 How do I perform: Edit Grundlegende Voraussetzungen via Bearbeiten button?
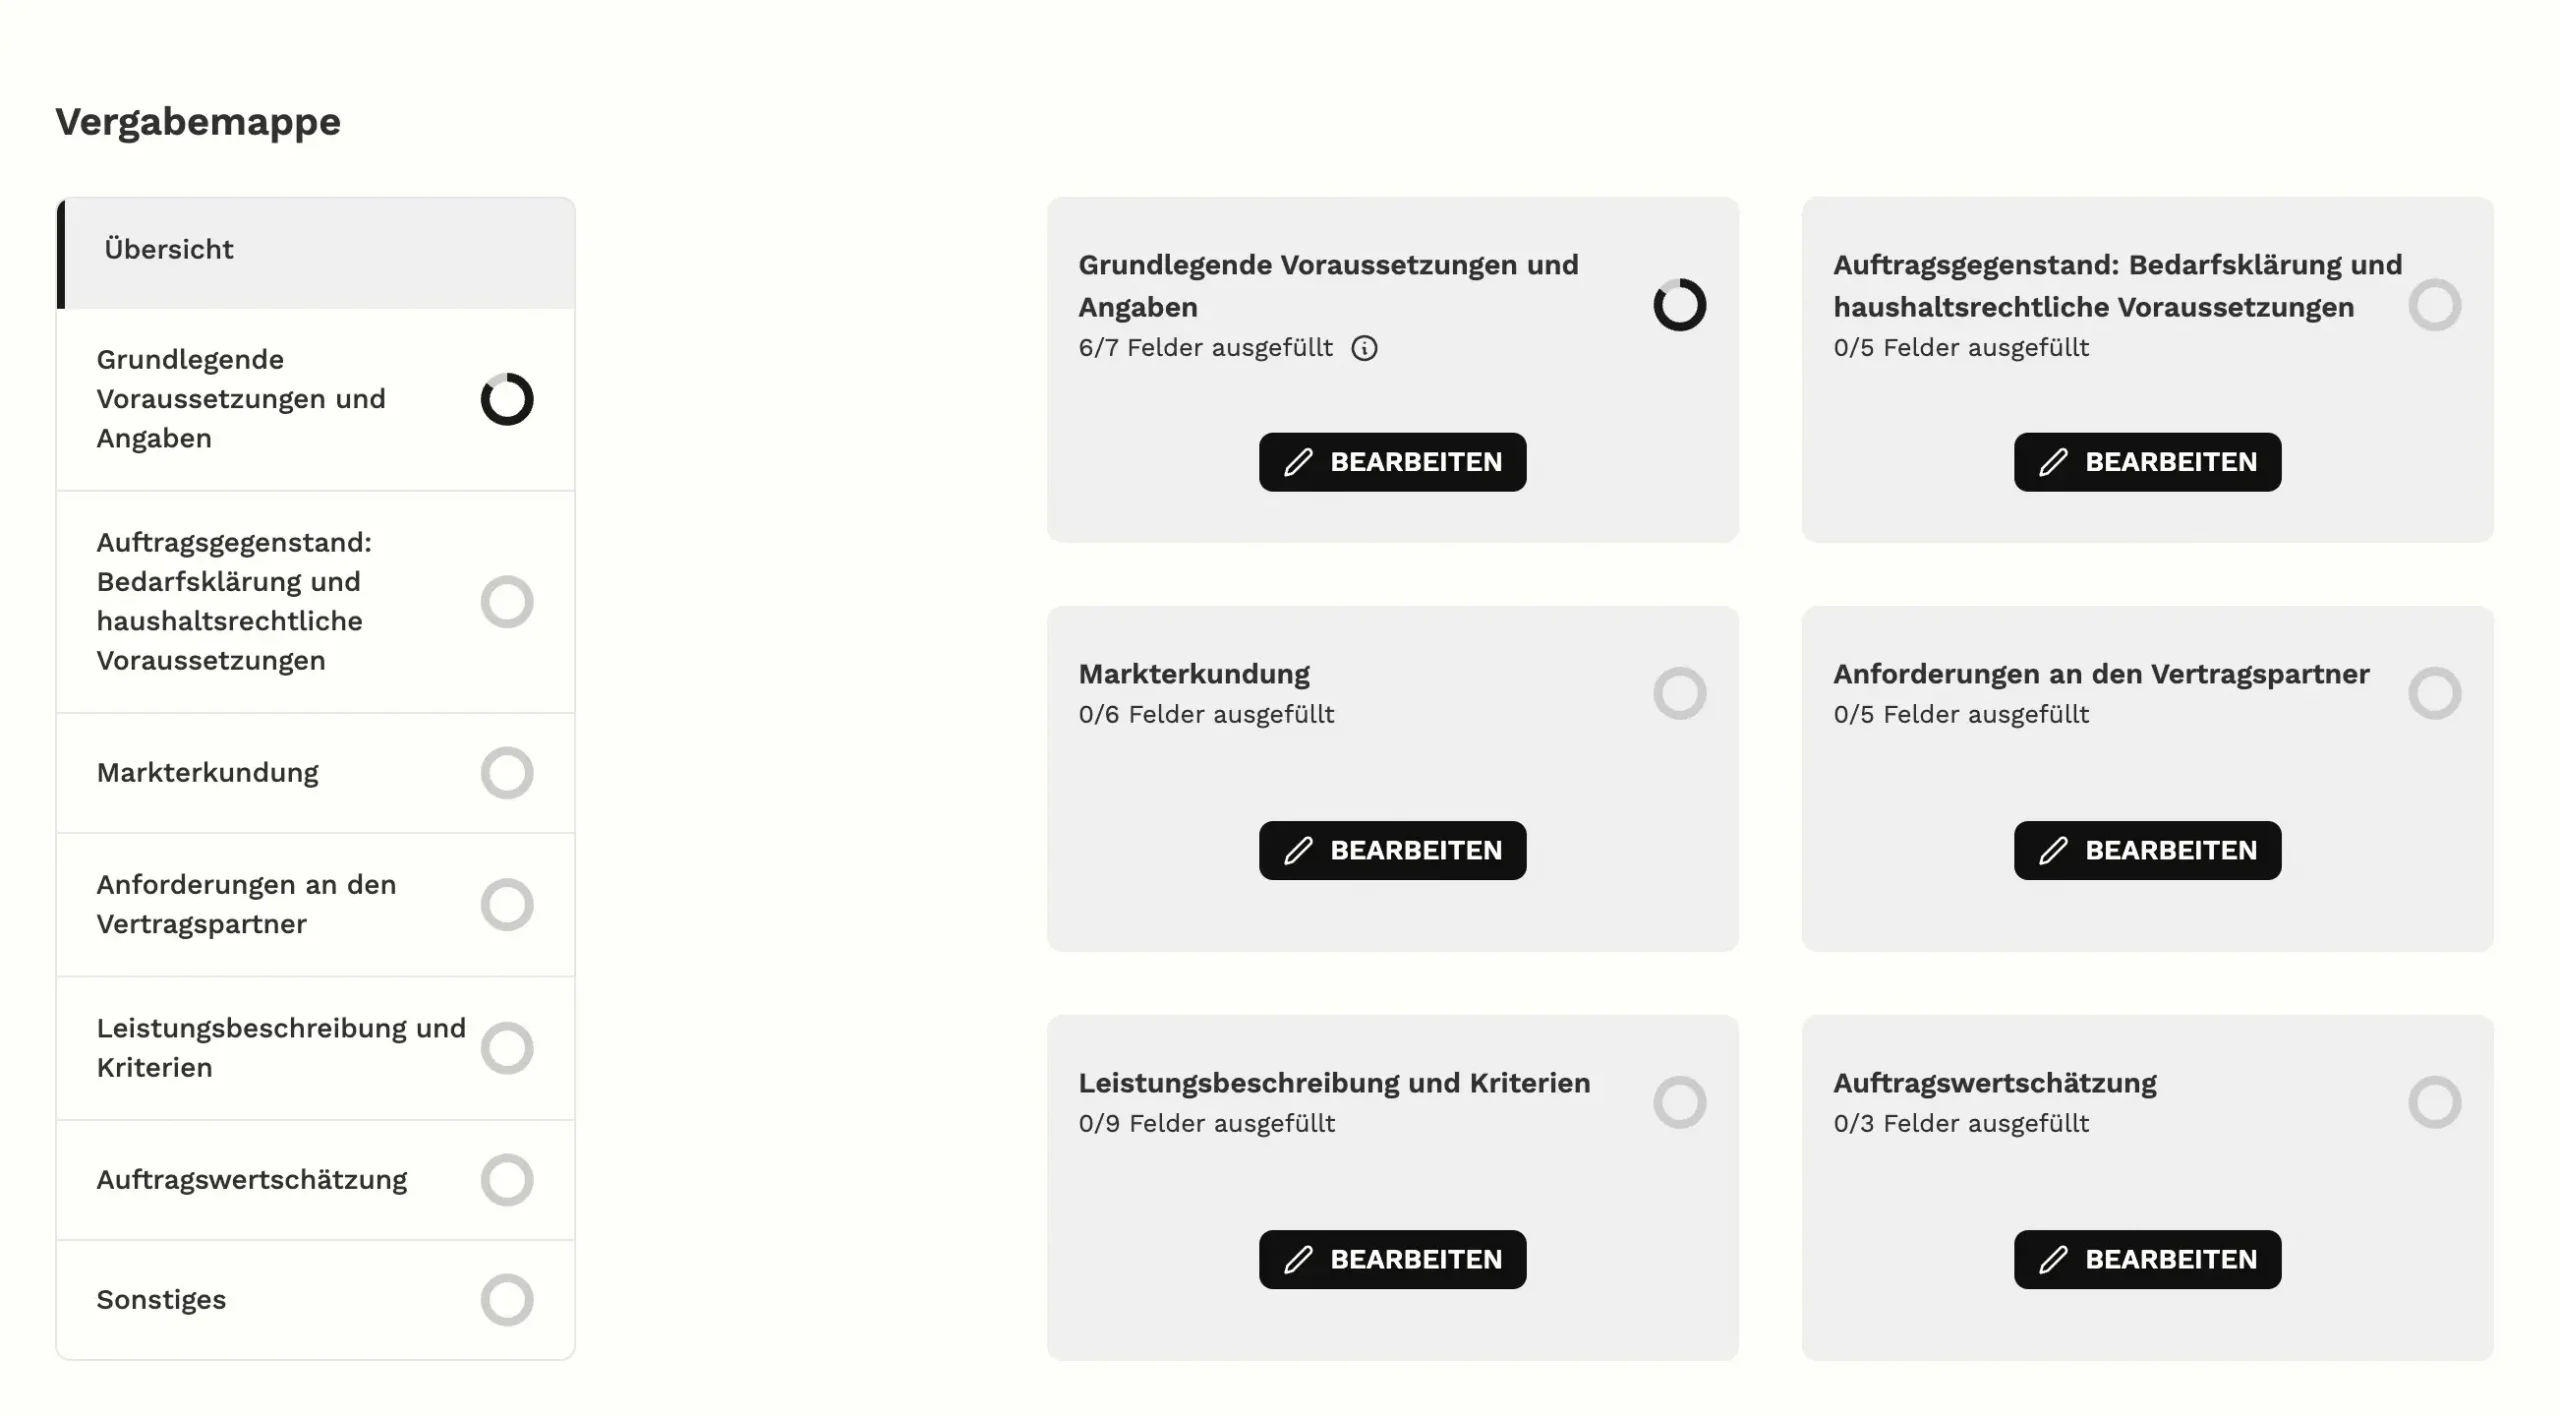tap(1392, 462)
